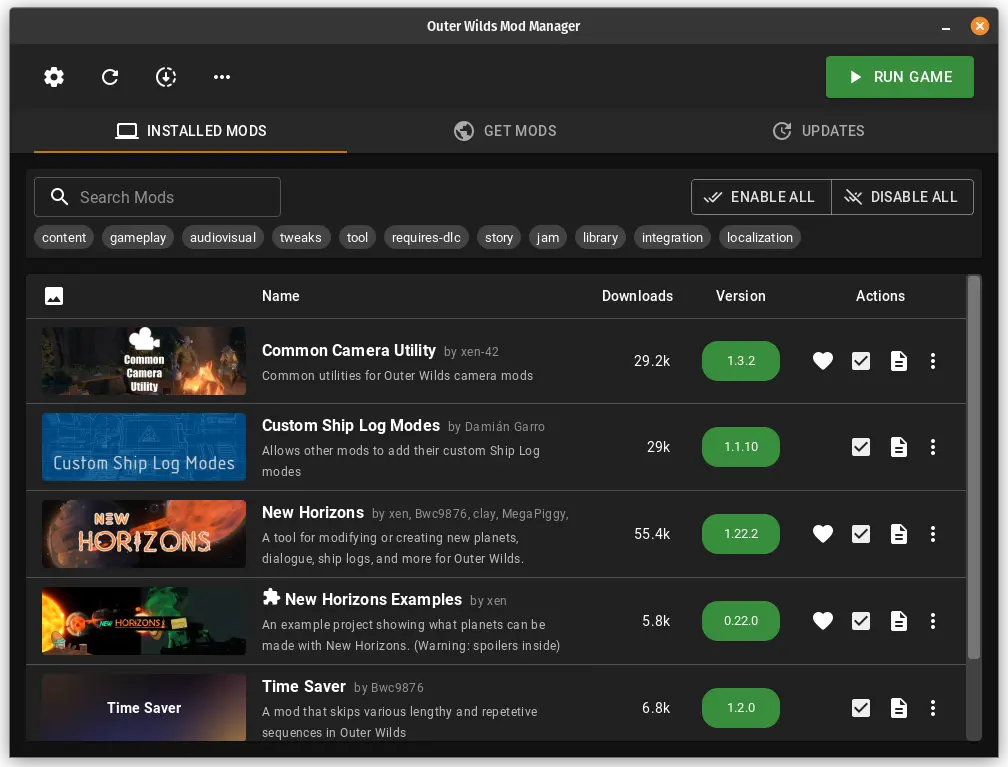Sort by the Name column header
The width and height of the screenshot is (1008, 767).
click(x=281, y=296)
